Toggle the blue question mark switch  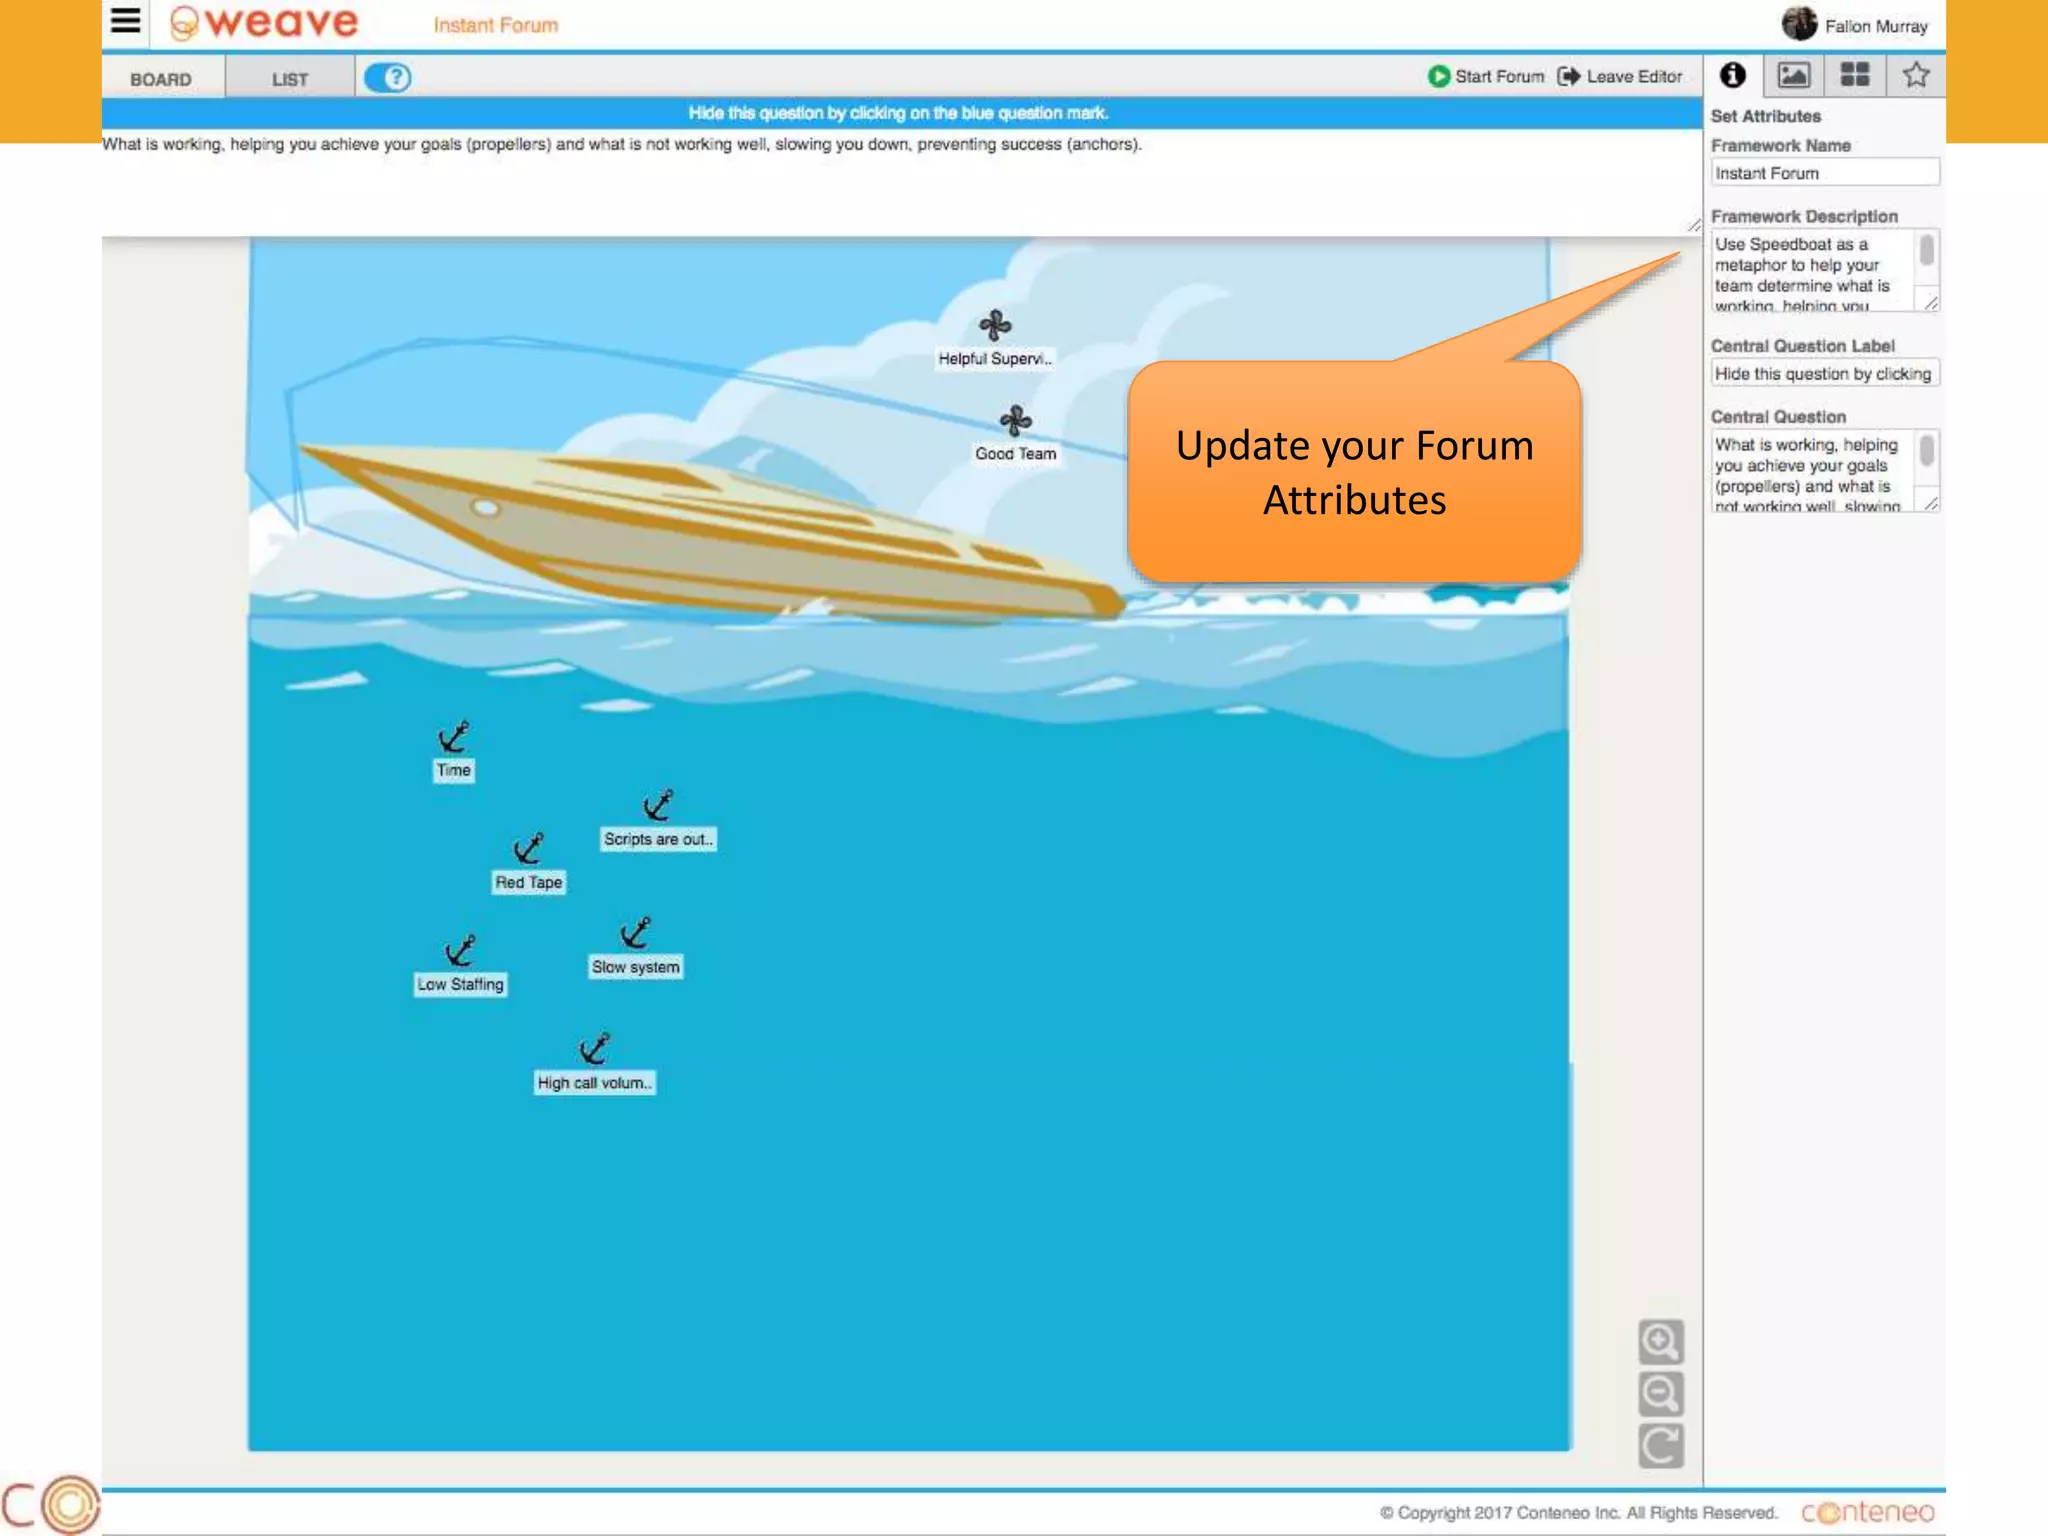click(388, 78)
